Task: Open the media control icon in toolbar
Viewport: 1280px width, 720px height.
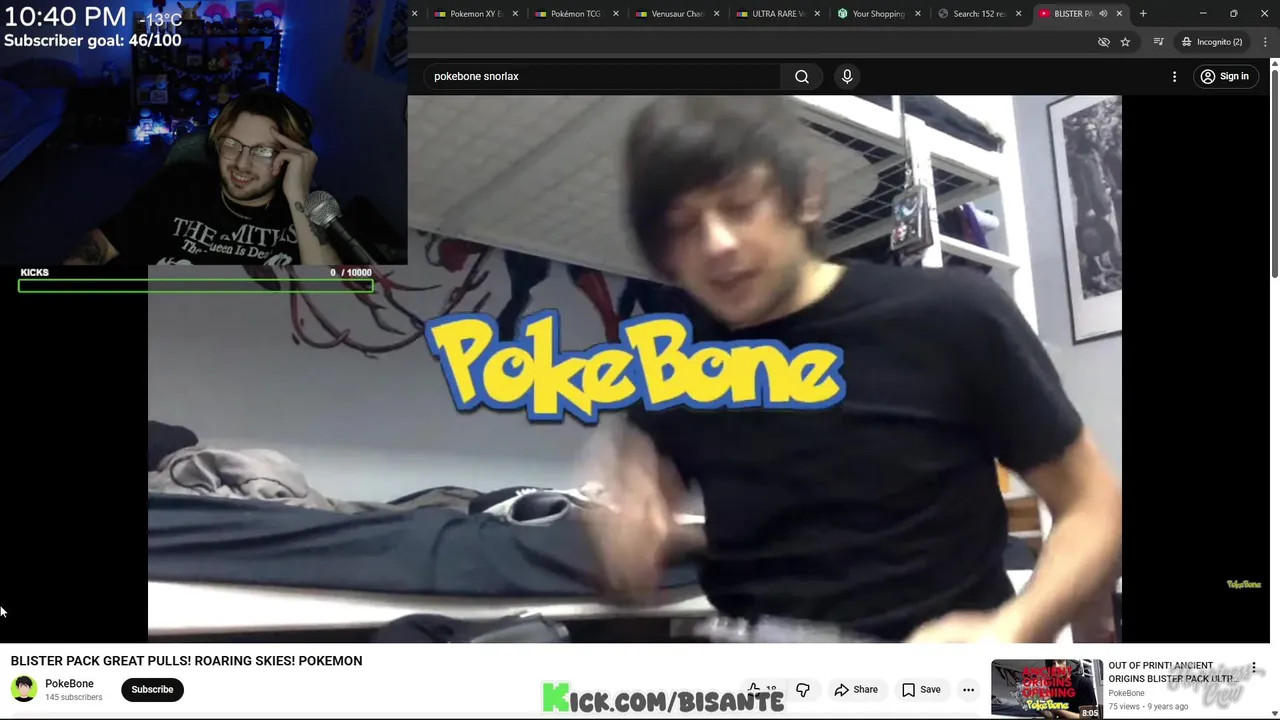Action: click(x=1158, y=42)
